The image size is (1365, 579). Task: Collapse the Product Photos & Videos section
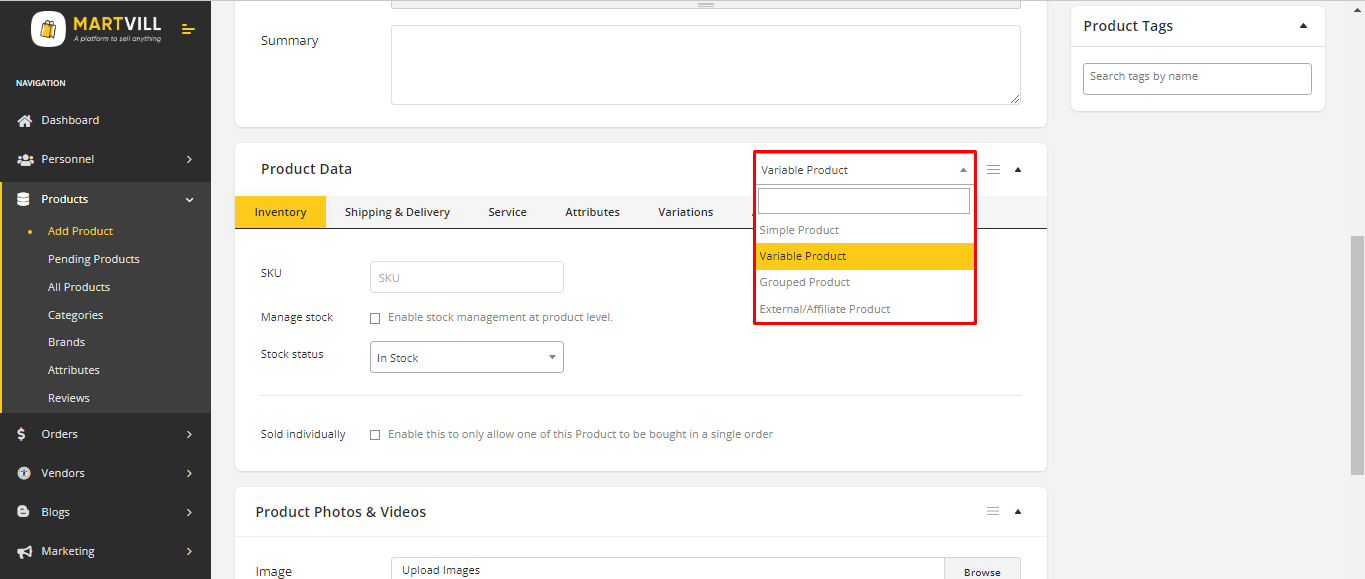point(1018,512)
